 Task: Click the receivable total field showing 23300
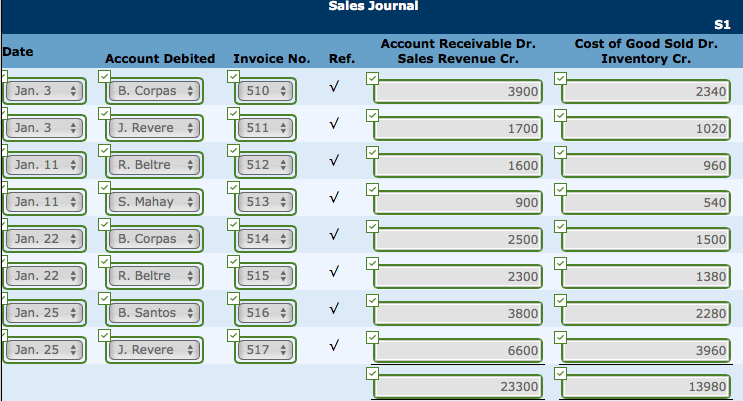[458, 386]
